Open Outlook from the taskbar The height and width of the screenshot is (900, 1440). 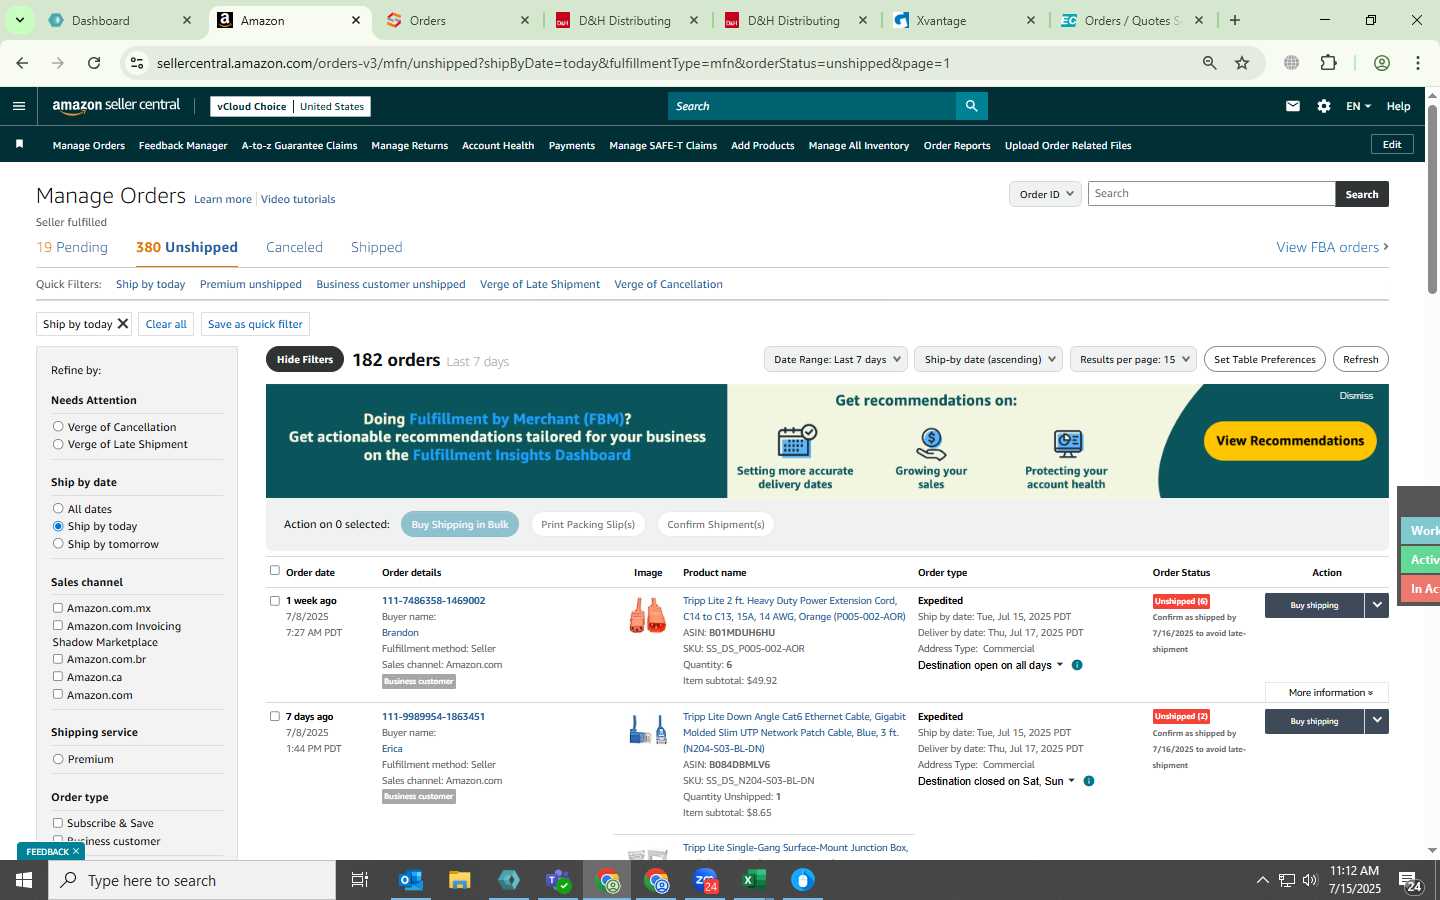click(411, 880)
